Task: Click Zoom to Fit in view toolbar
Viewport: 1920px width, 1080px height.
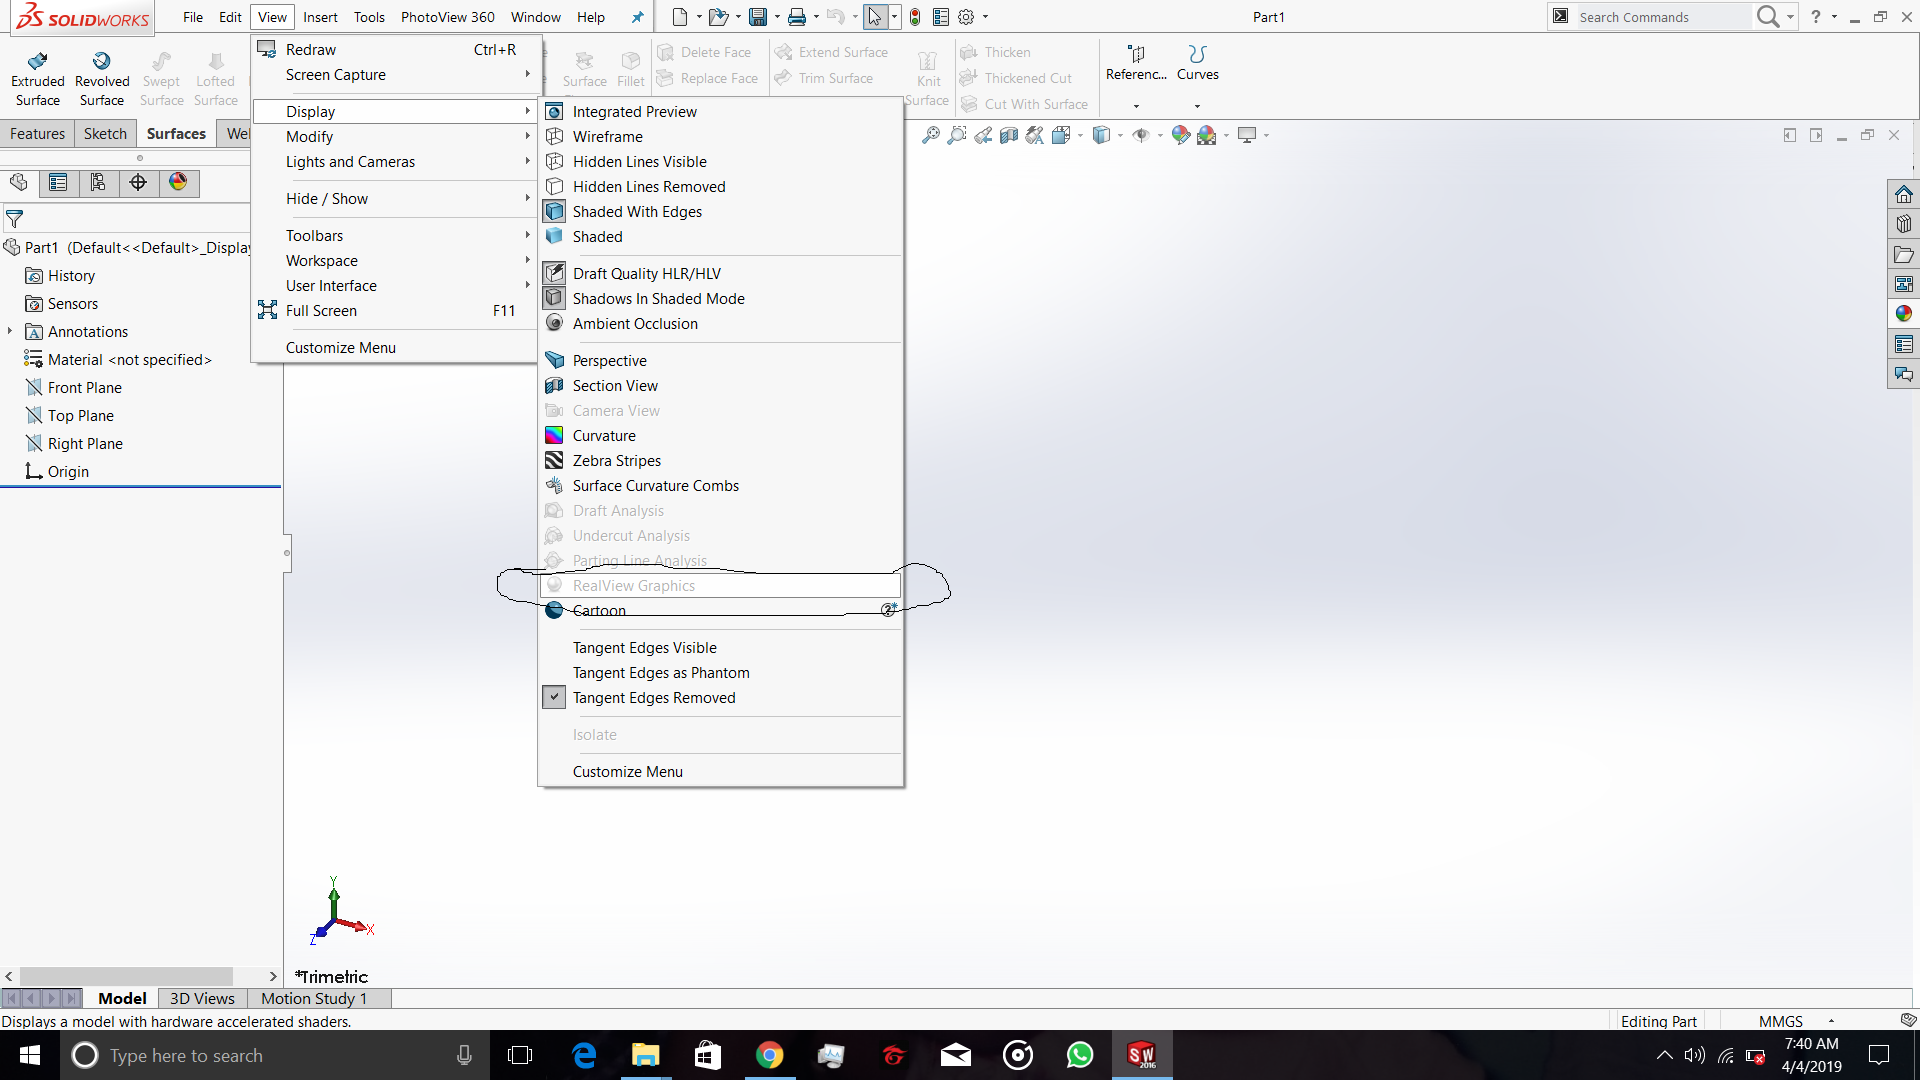Action: tap(930, 135)
